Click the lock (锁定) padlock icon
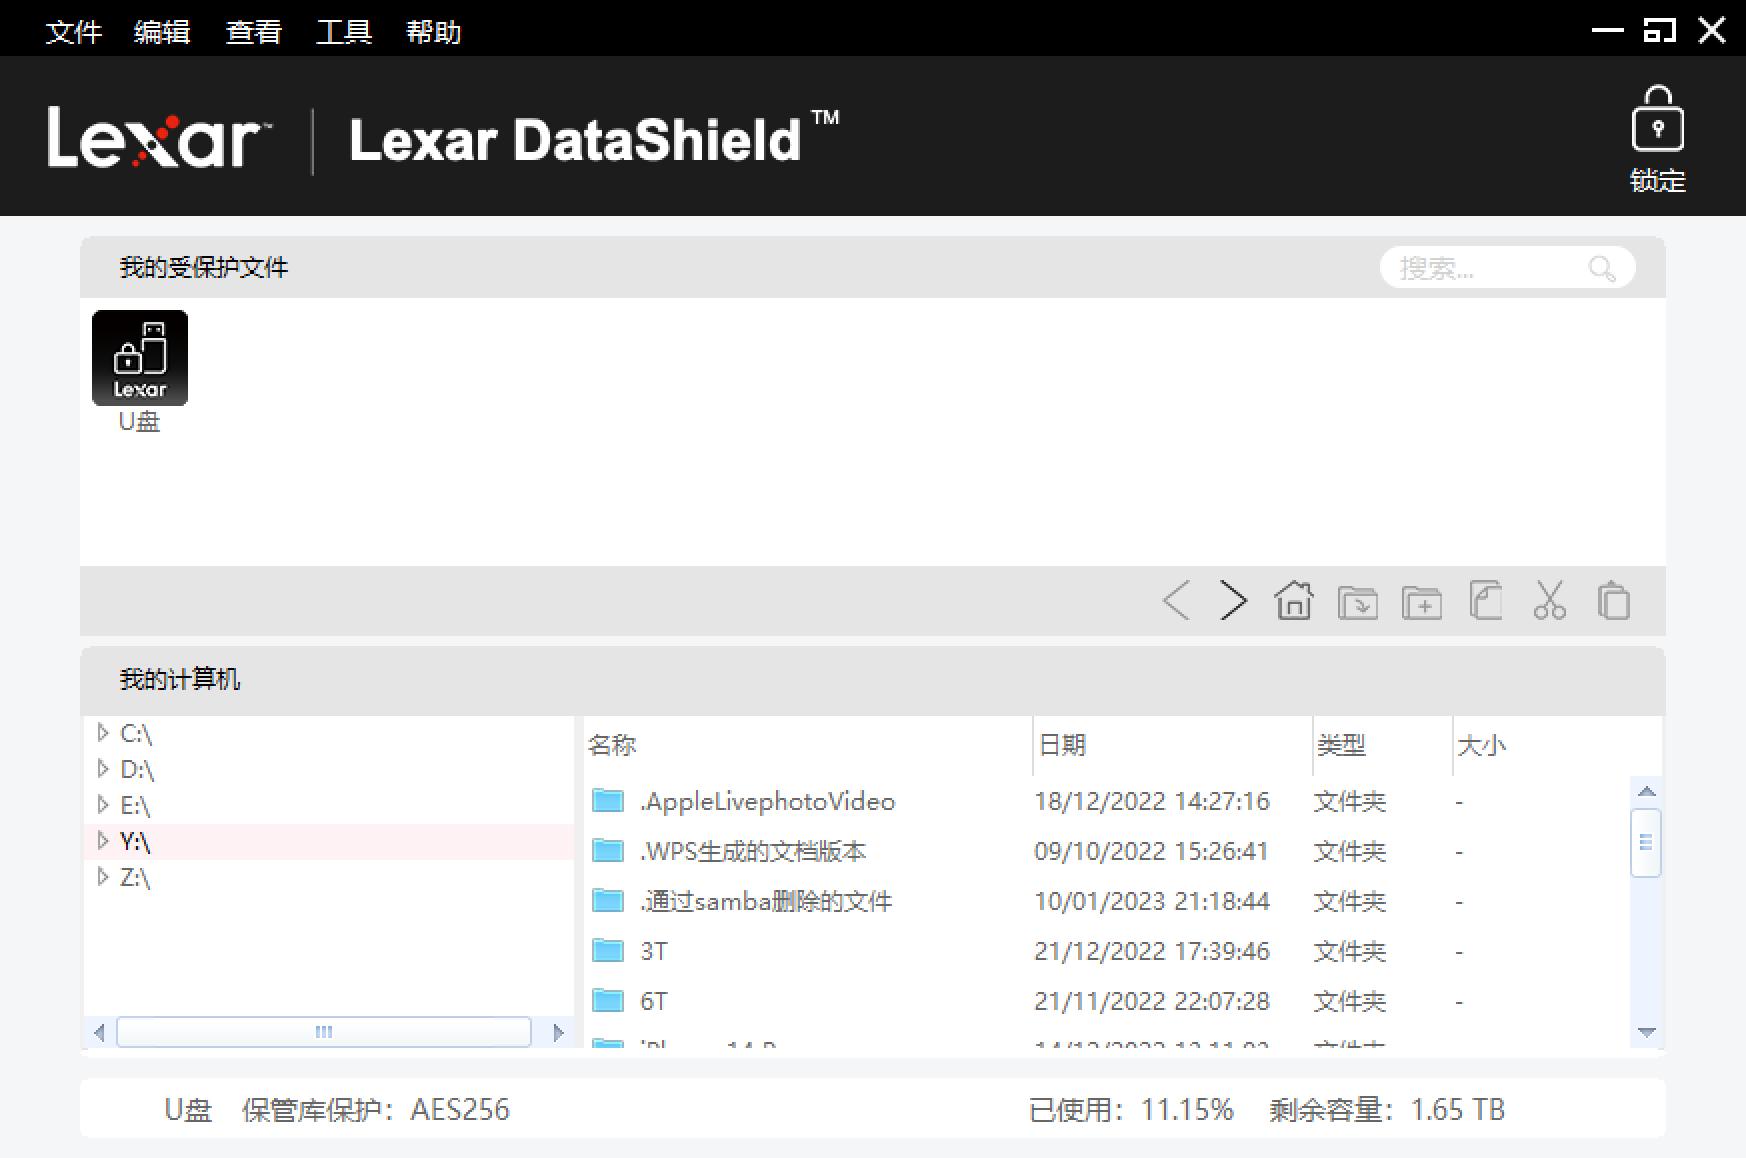 pos(1657,120)
